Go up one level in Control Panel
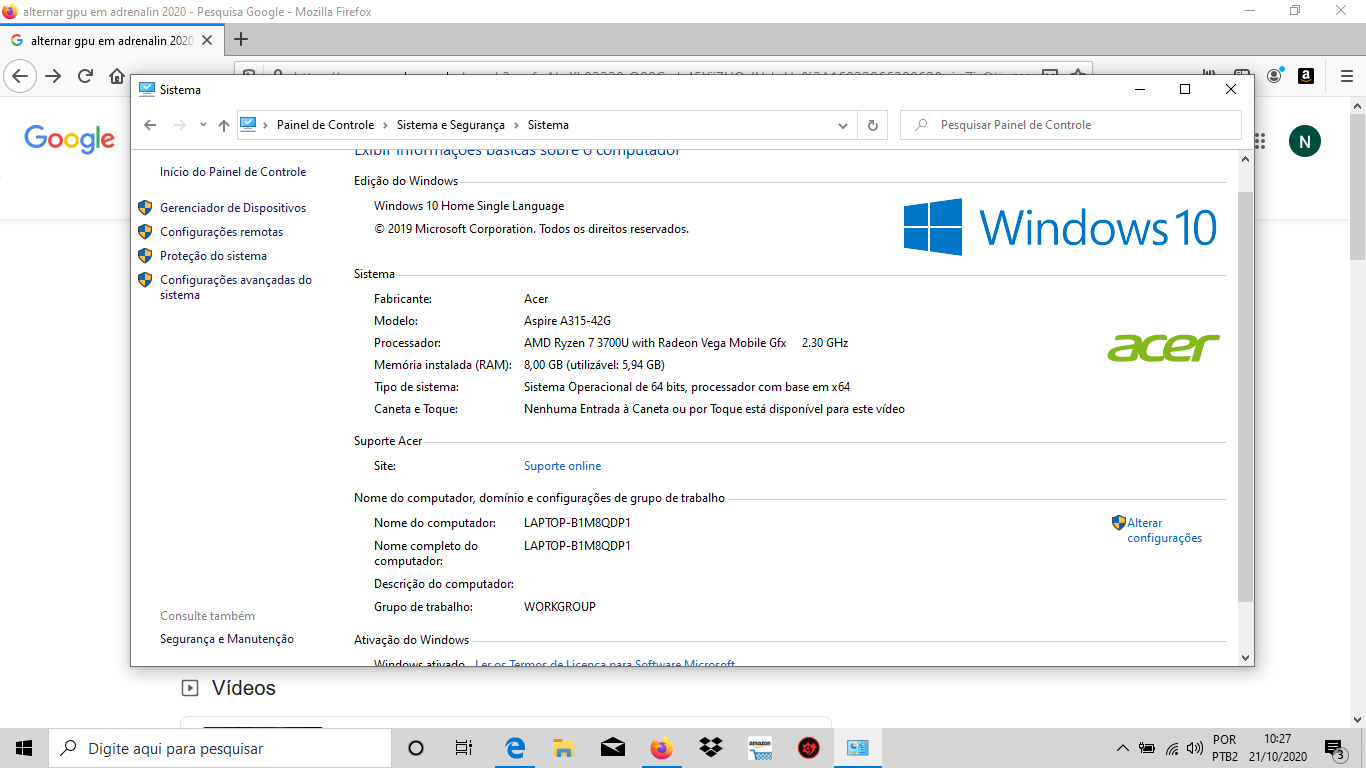This screenshot has height=768, width=1366. [223, 125]
